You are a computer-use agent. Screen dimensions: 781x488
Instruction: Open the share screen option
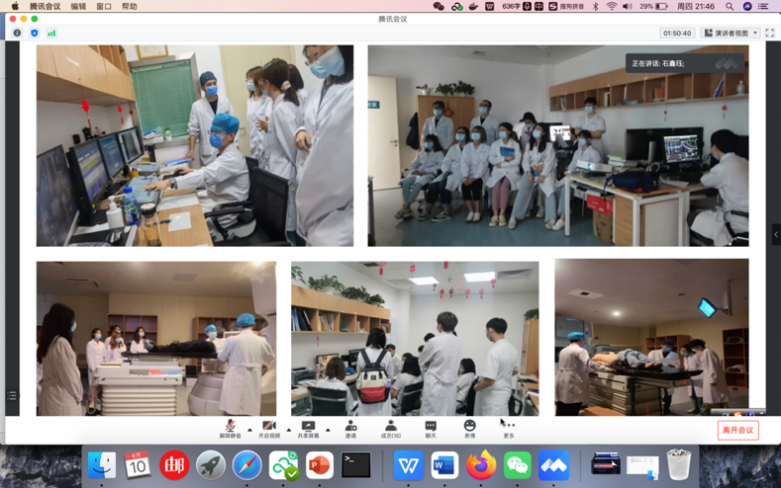[x=308, y=427]
